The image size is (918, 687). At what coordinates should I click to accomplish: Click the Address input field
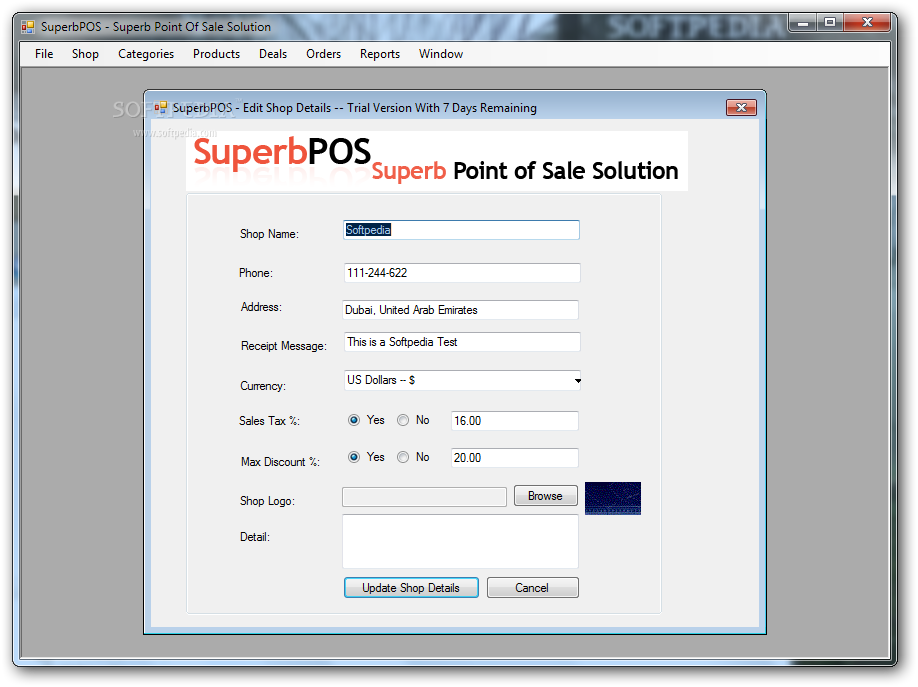click(461, 310)
